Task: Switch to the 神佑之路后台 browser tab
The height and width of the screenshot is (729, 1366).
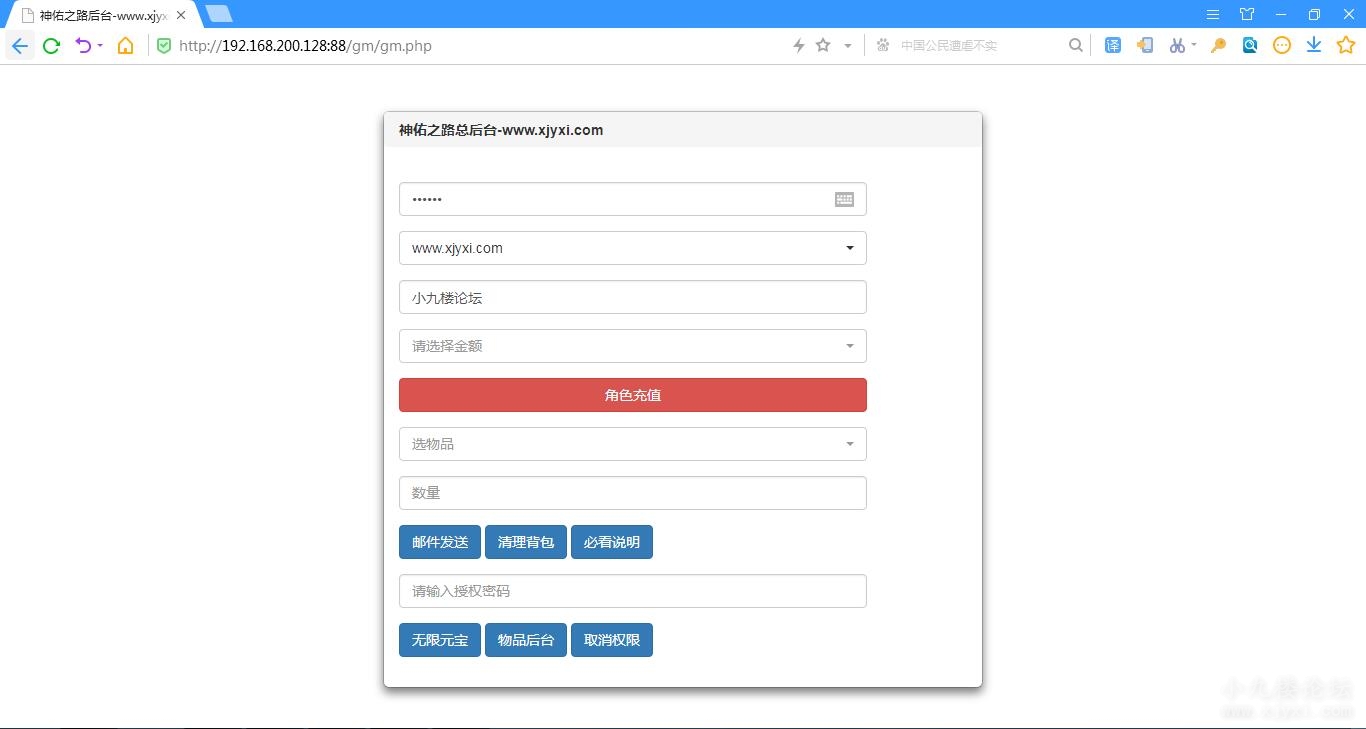Action: pos(100,15)
